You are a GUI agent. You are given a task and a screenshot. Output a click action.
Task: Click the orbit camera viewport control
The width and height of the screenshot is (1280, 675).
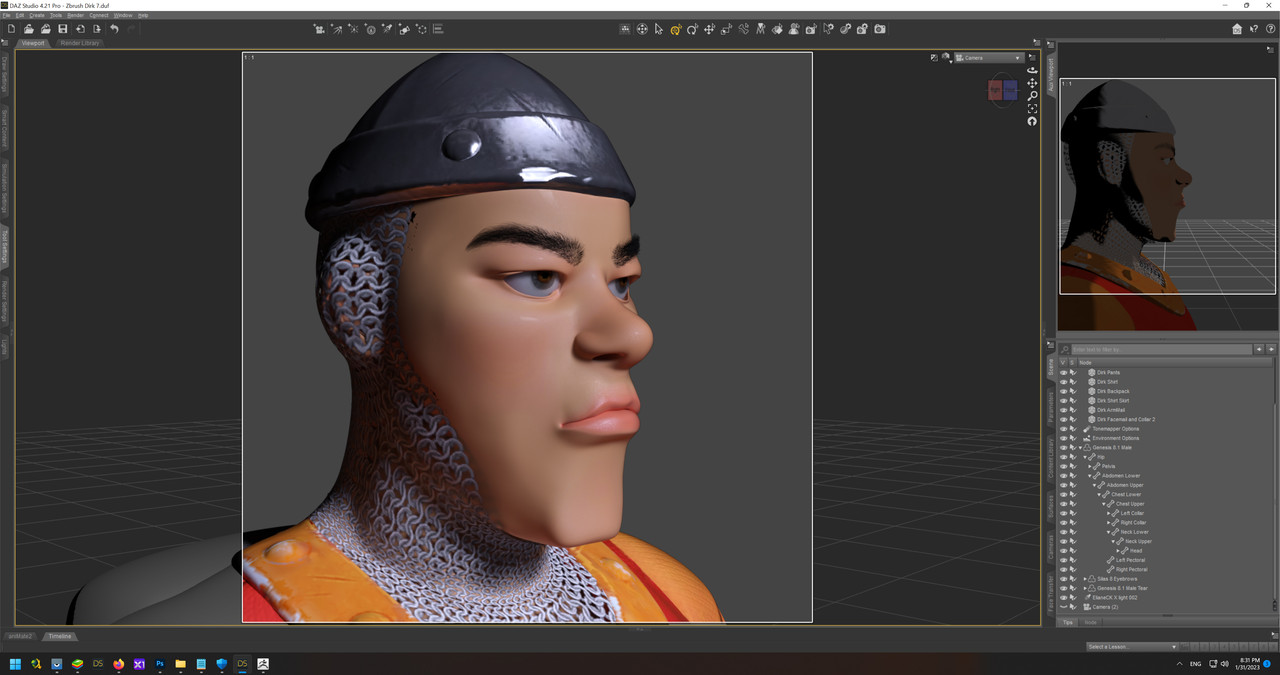[x=1032, y=70]
